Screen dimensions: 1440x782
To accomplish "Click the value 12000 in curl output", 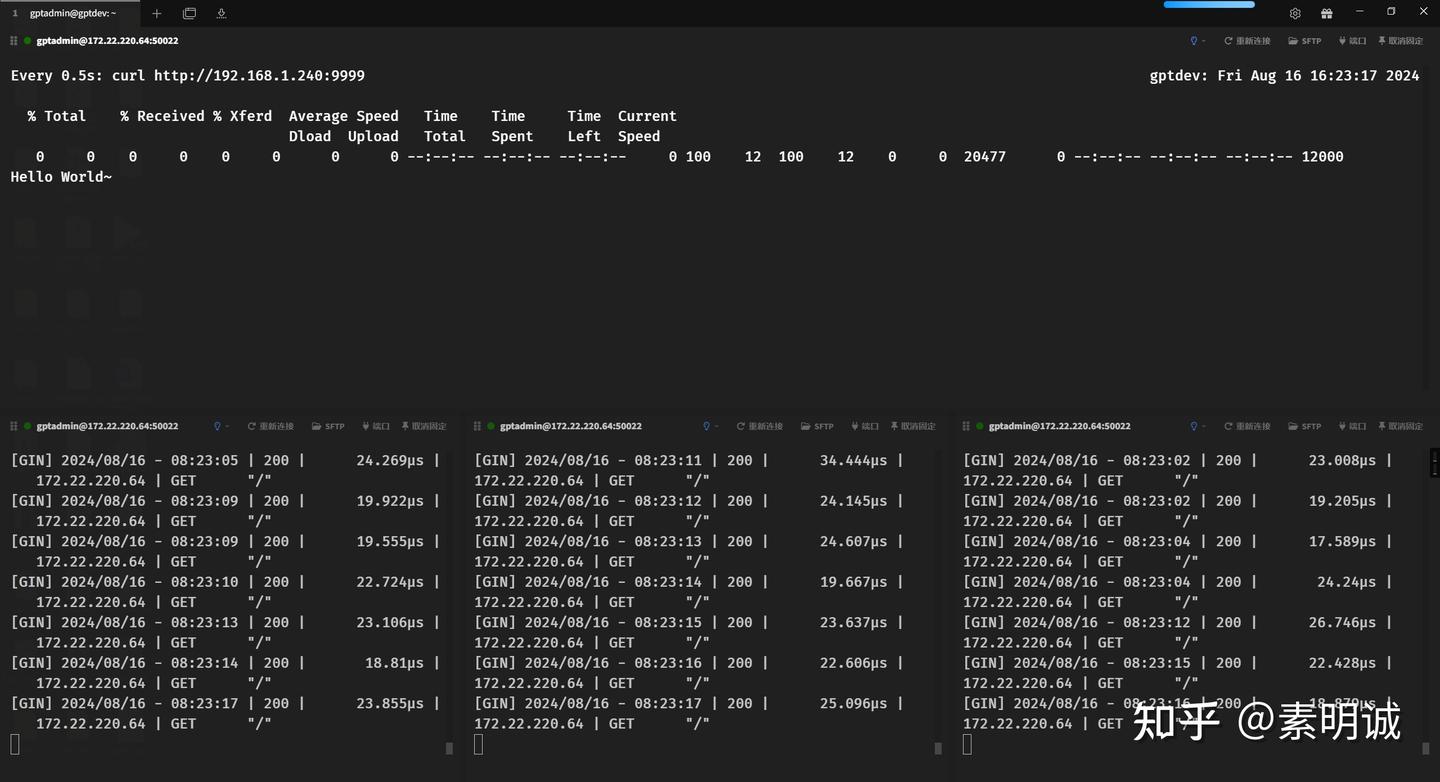I will 1322,157.
